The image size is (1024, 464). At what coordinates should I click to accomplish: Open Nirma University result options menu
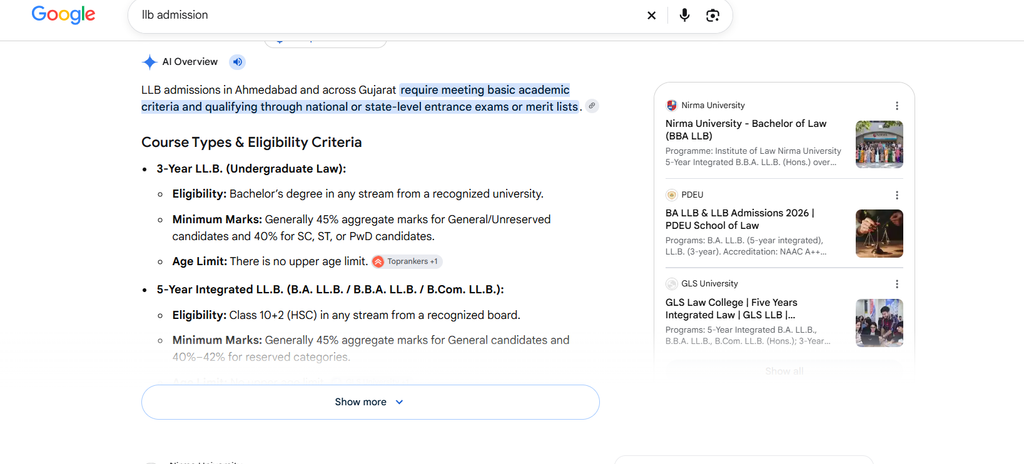(x=897, y=105)
